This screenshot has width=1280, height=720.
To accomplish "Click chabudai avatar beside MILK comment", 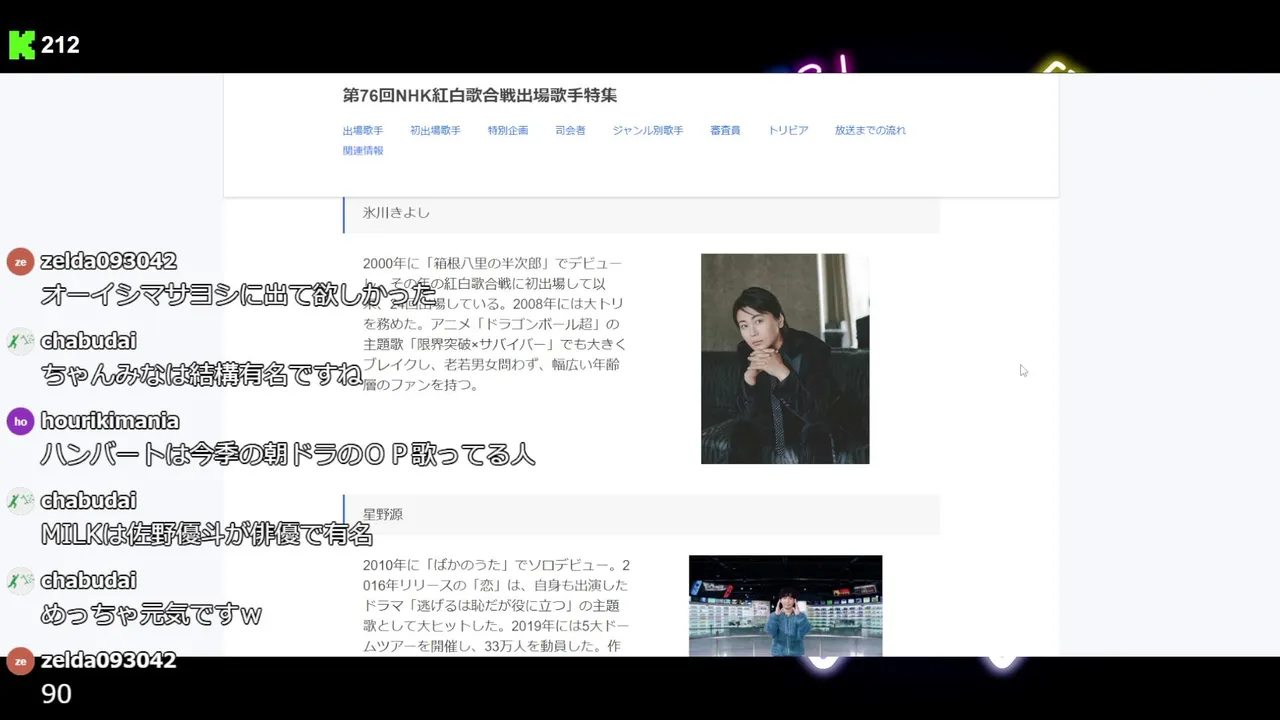I will tap(20, 501).
